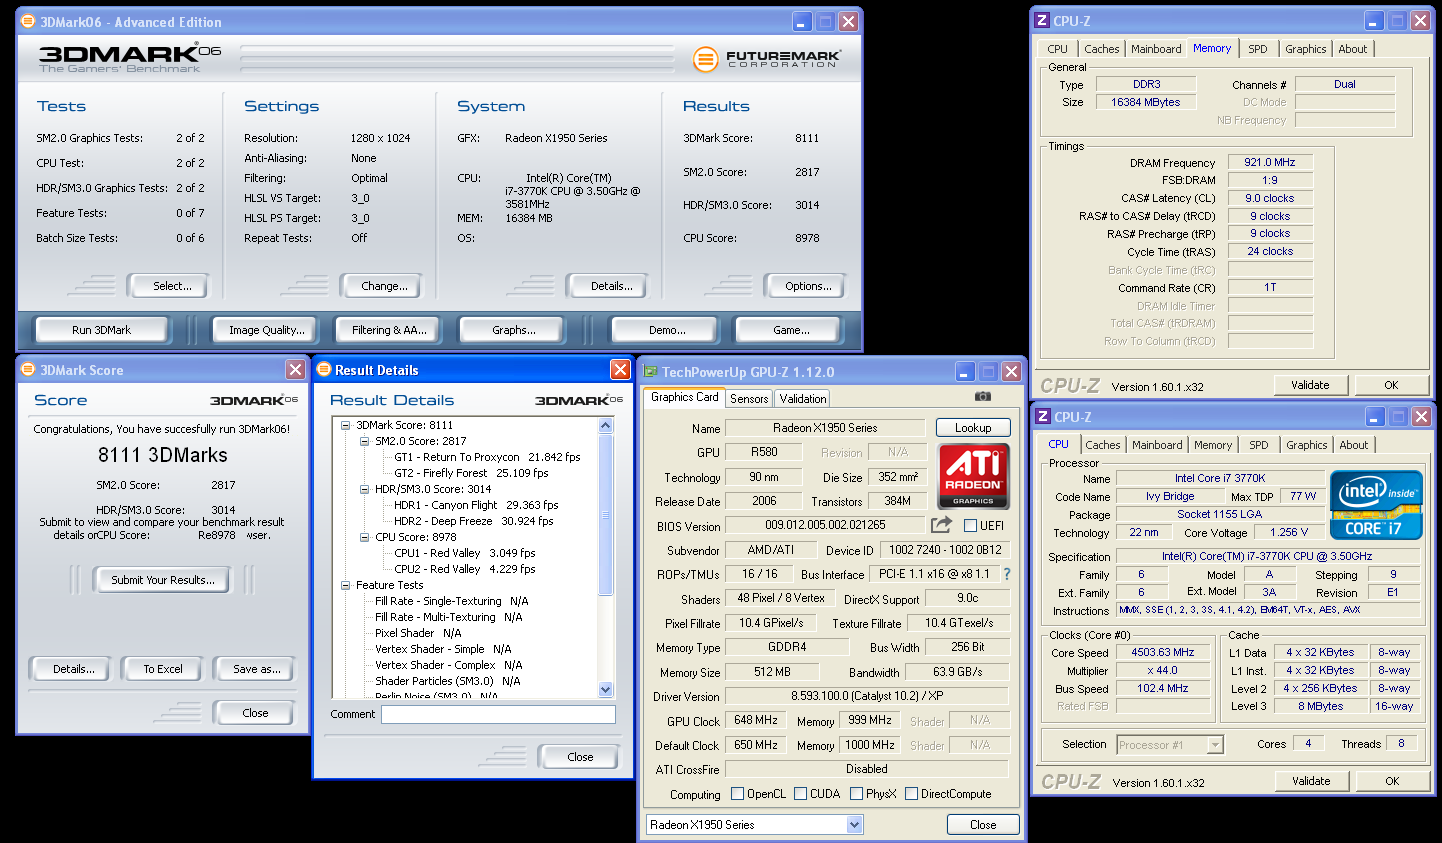The height and width of the screenshot is (843, 1442).
Task: Click Change... under the Settings section
Action: pos(384,286)
